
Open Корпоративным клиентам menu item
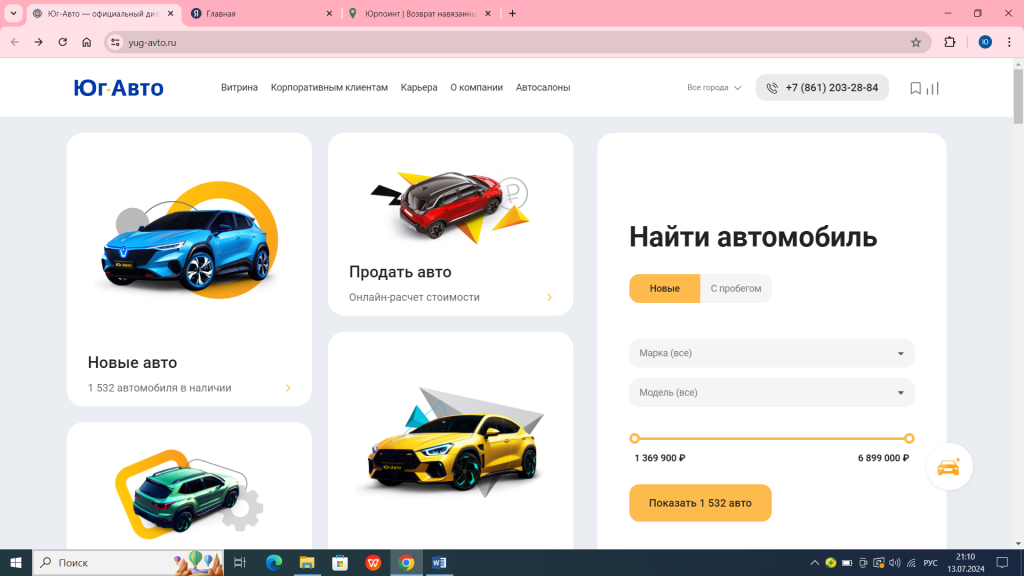tap(329, 88)
